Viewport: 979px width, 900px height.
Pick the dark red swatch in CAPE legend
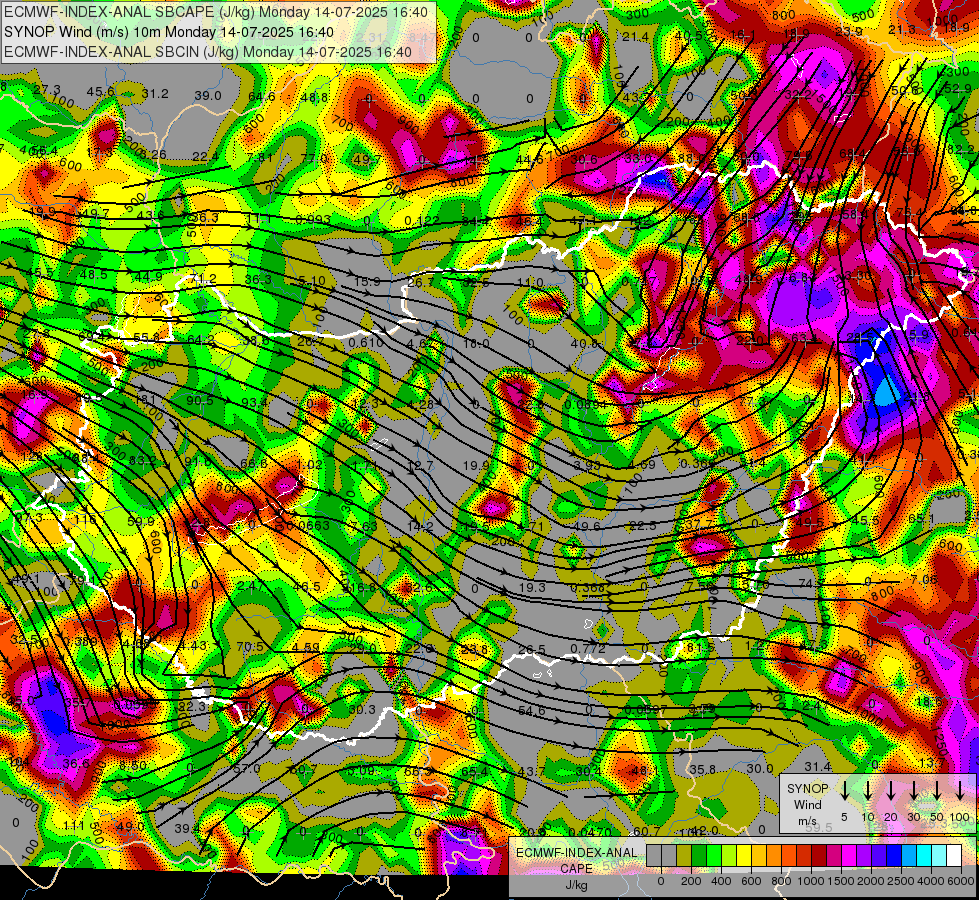point(819,856)
